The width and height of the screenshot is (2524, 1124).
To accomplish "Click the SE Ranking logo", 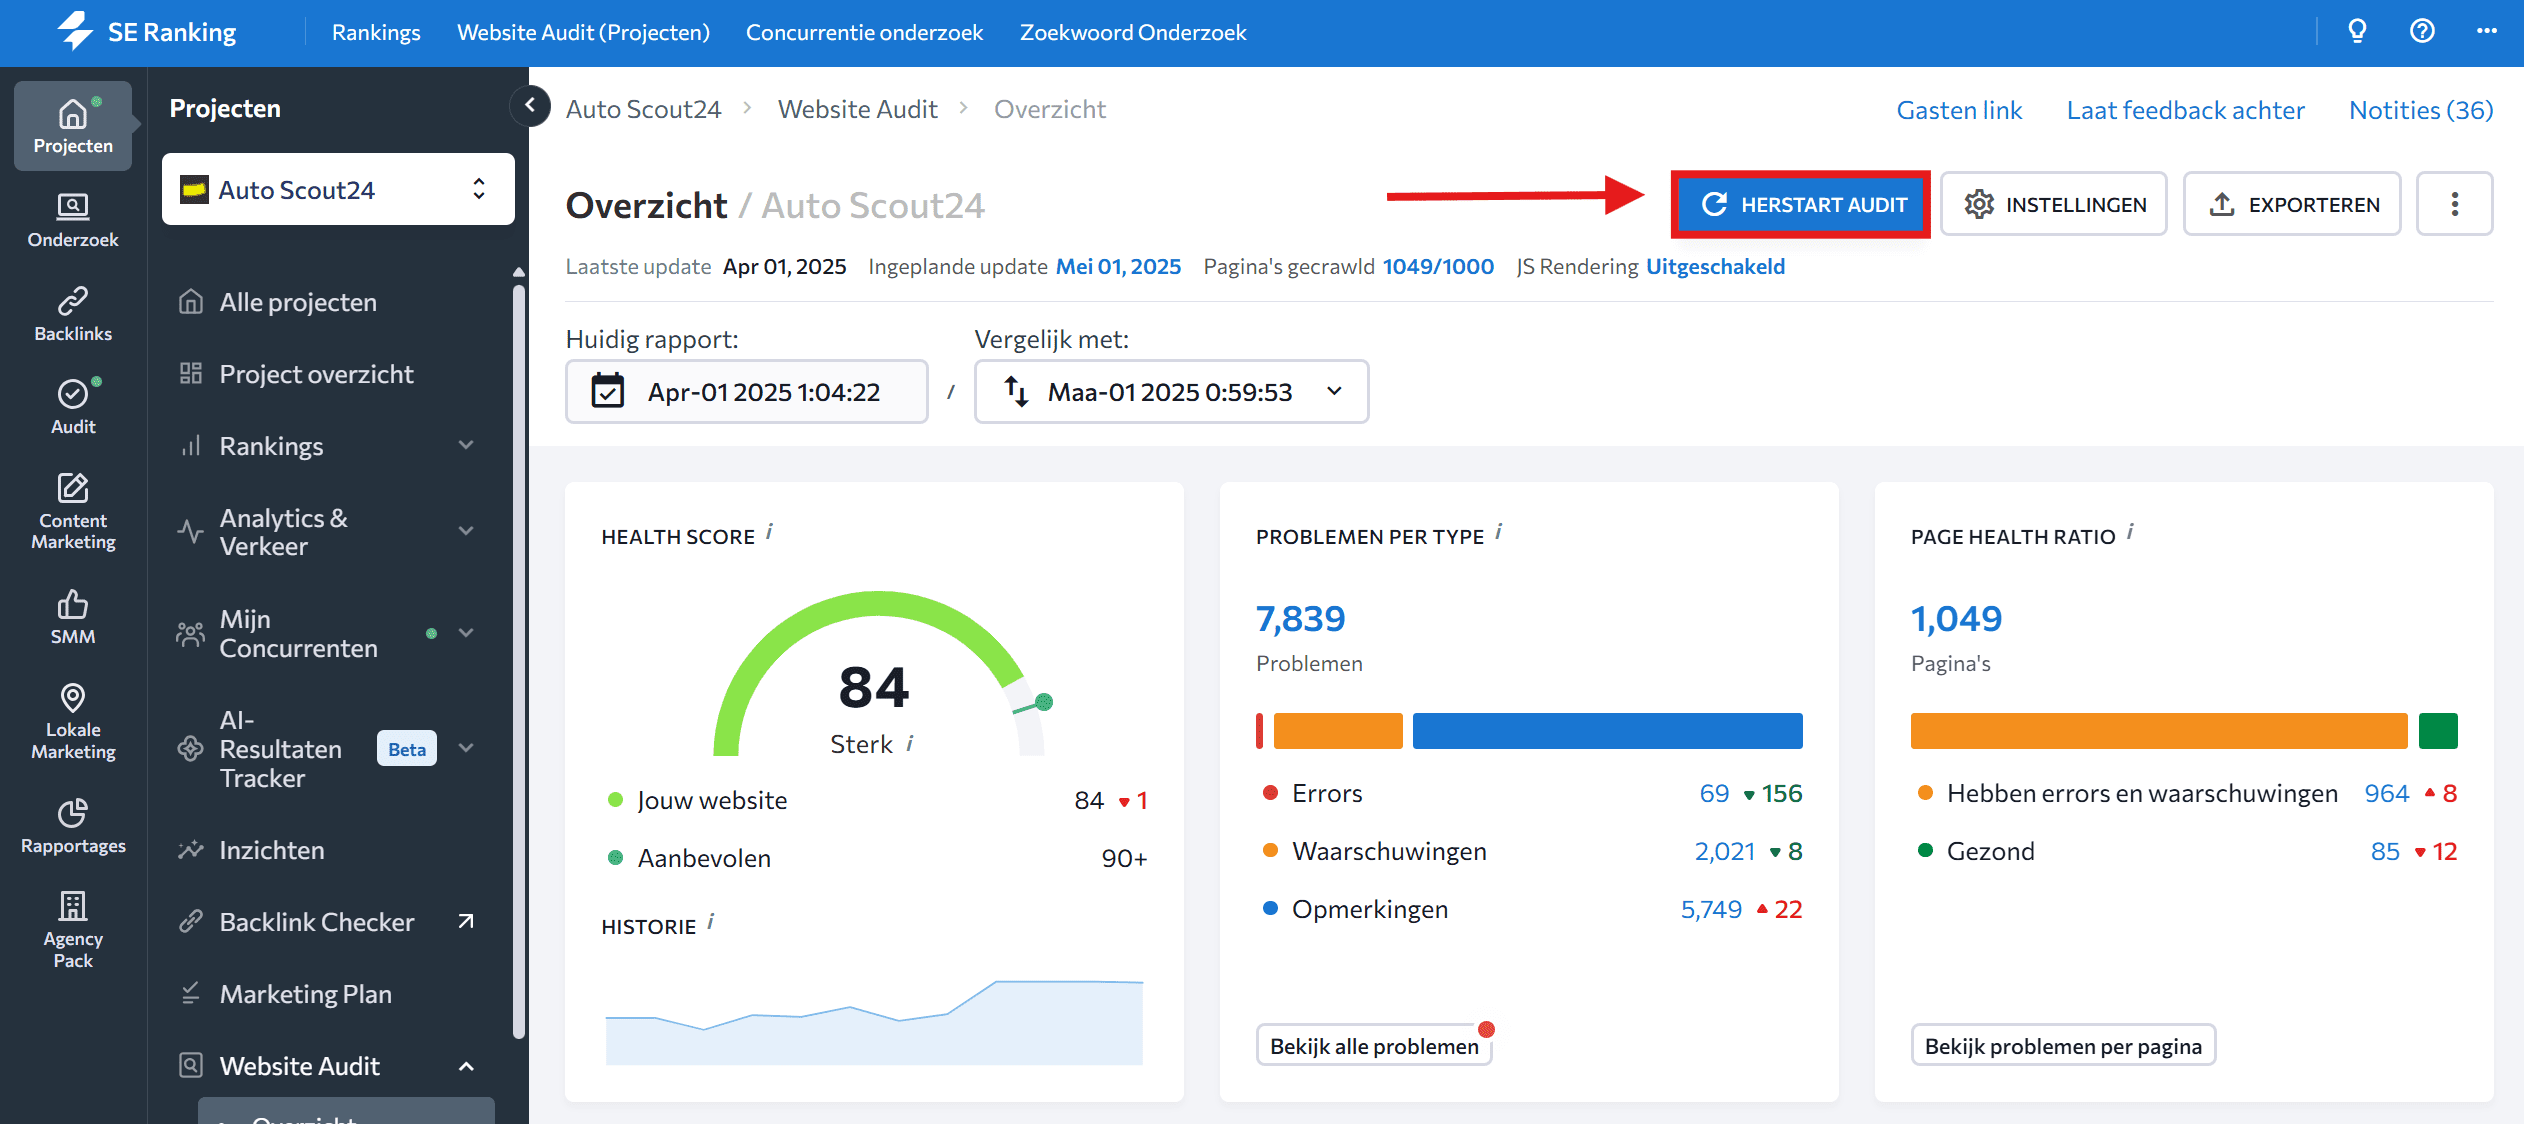I will (147, 32).
